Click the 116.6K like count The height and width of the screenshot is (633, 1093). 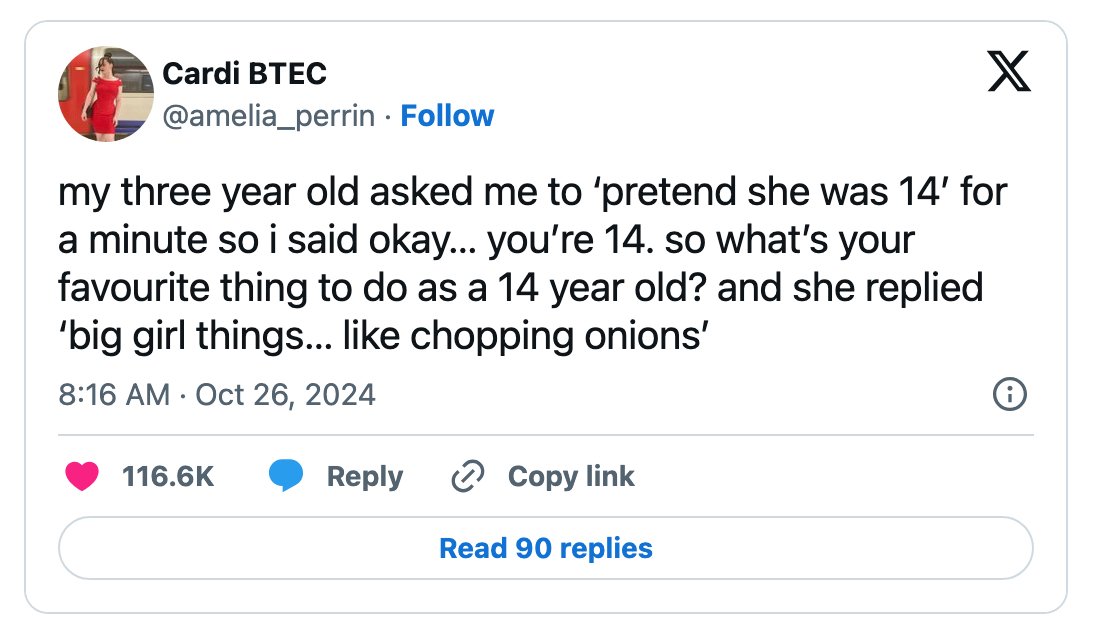pyautogui.click(x=168, y=477)
